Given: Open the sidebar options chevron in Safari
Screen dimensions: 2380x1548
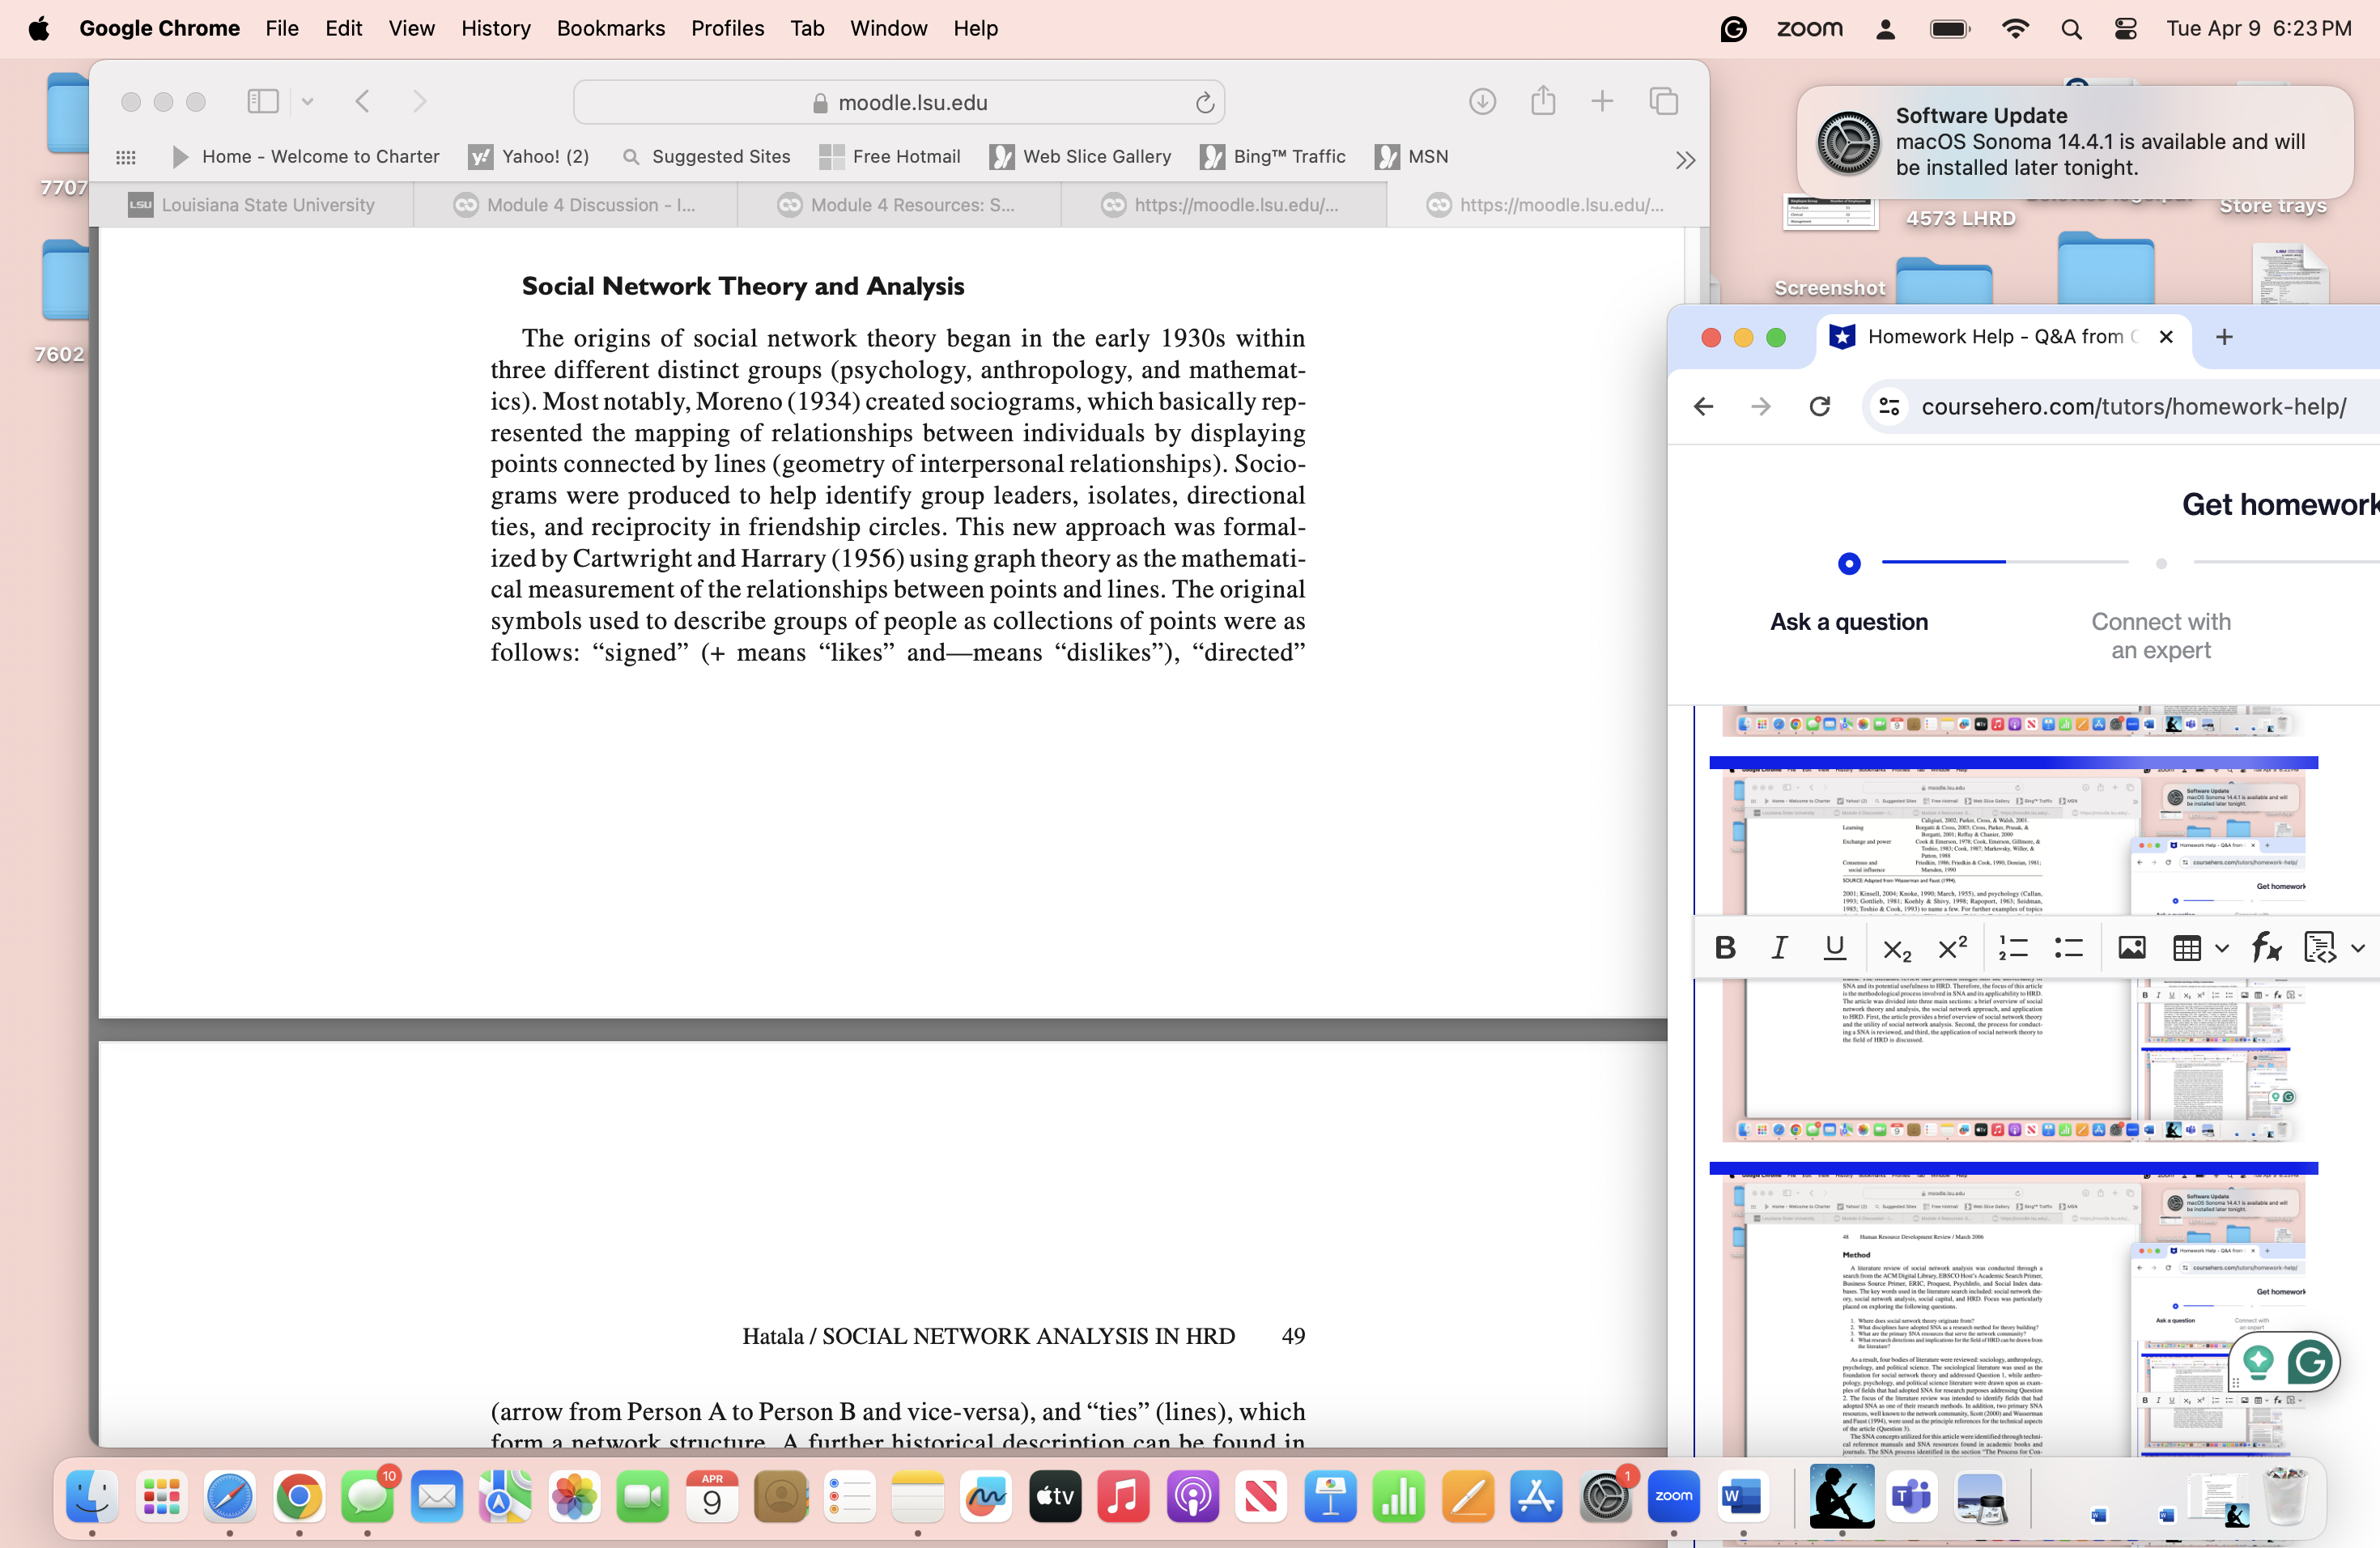Looking at the screenshot, I should [x=308, y=101].
